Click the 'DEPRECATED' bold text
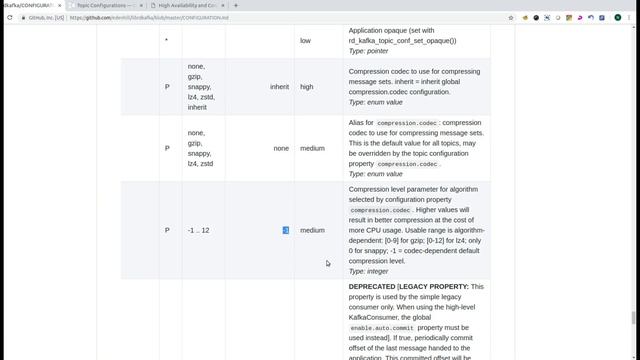Image resolution: width=640 pixels, height=360 pixels. 372,287
